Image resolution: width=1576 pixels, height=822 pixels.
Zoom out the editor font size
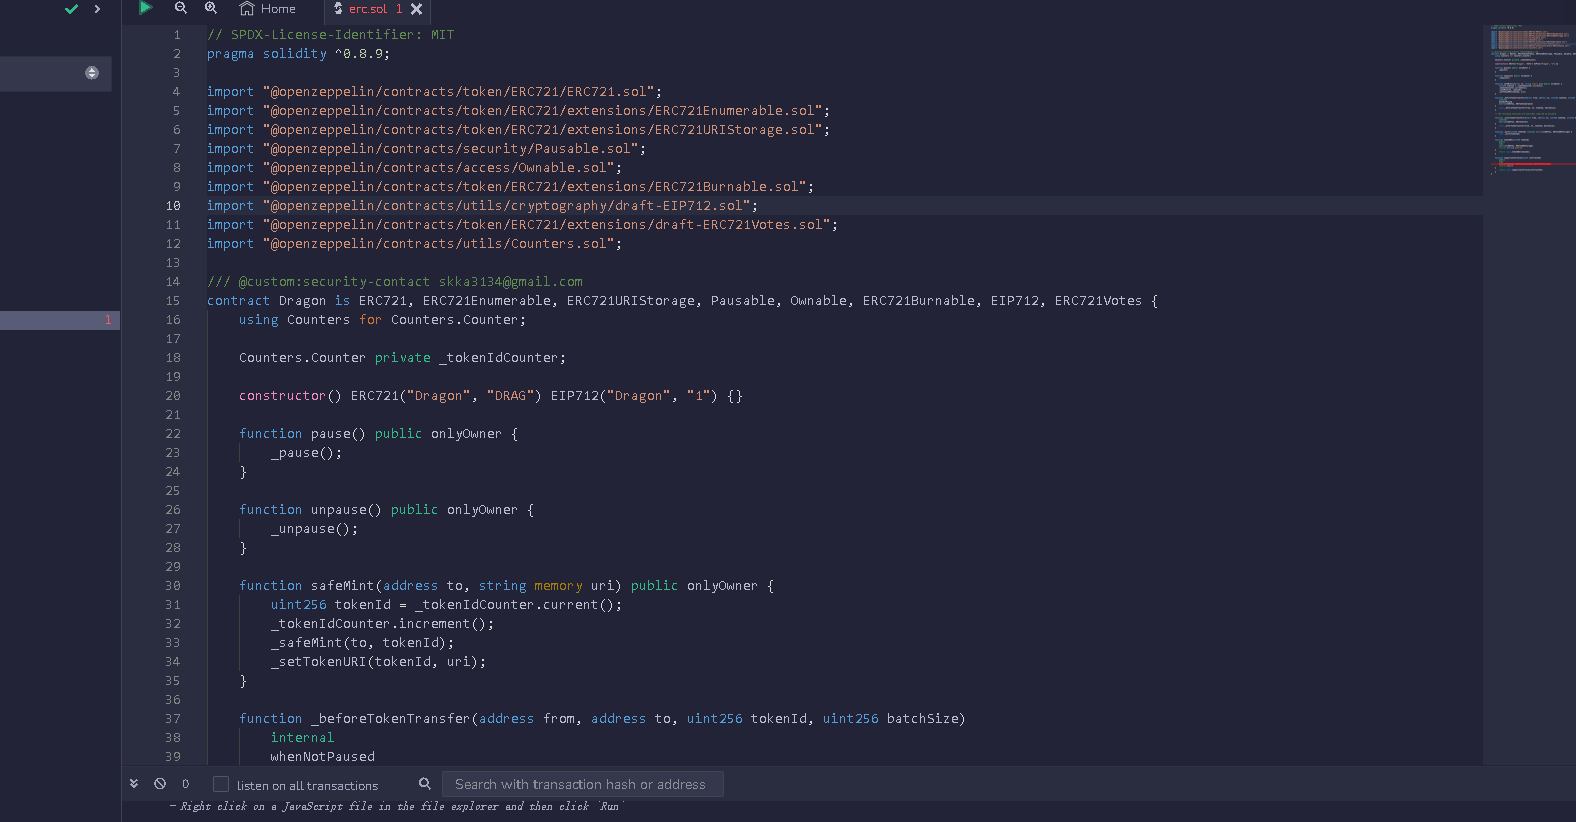(181, 8)
